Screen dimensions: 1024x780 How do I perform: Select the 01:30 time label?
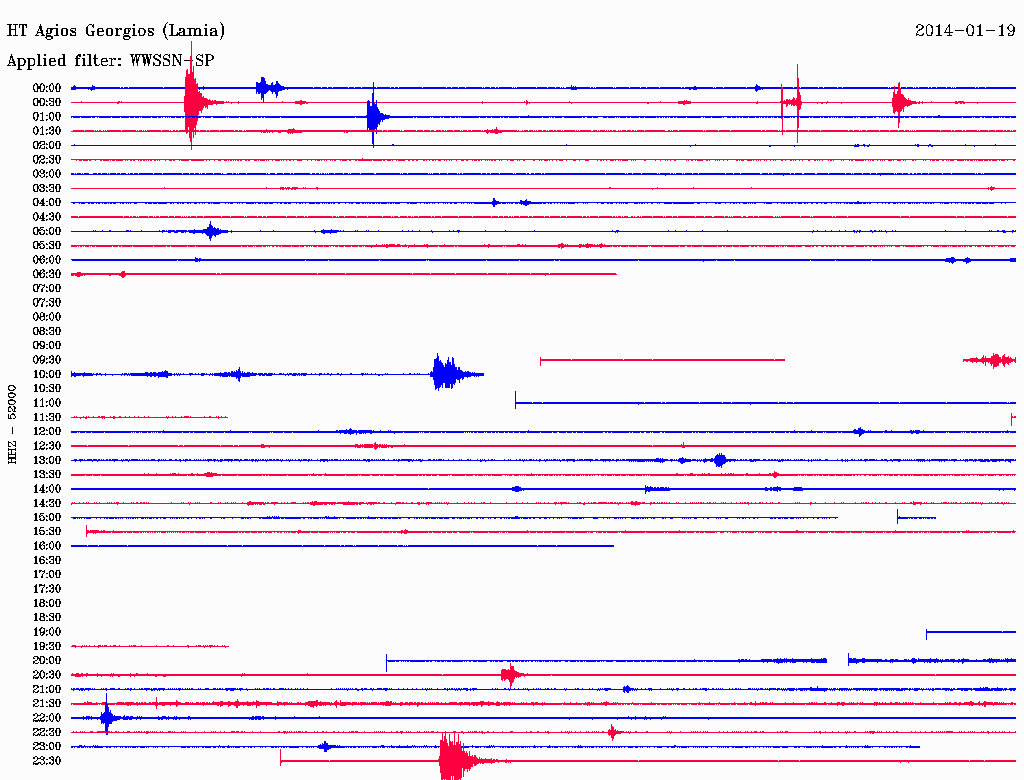46,131
